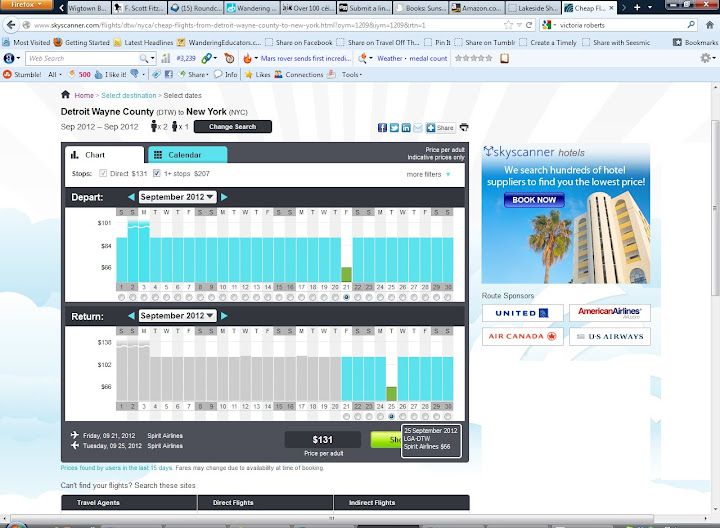Select return radio for September 25
This screenshot has height=528, width=720.
click(x=391, y=416)
